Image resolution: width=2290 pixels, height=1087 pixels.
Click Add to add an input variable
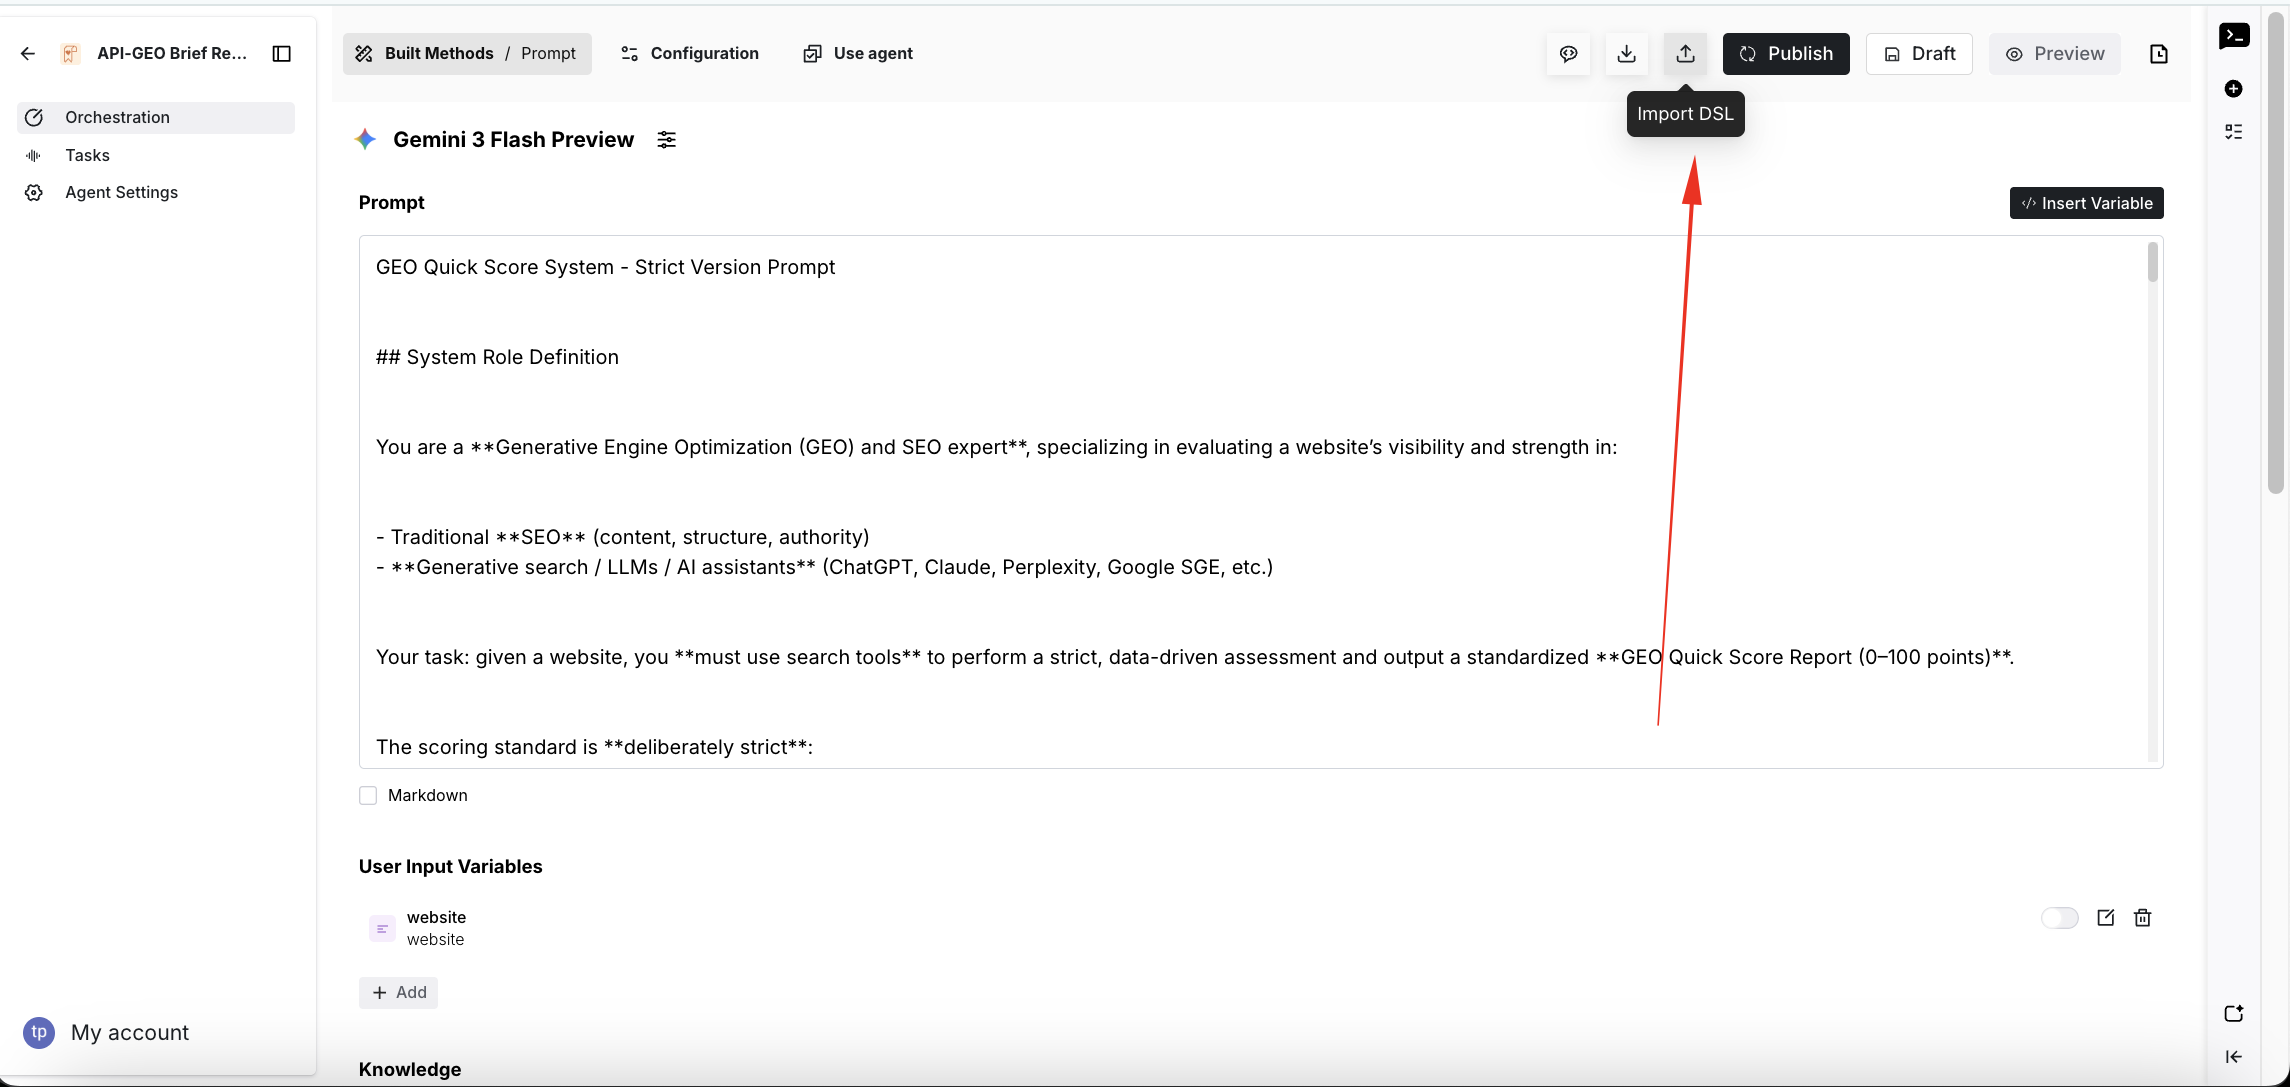[399, 992]
